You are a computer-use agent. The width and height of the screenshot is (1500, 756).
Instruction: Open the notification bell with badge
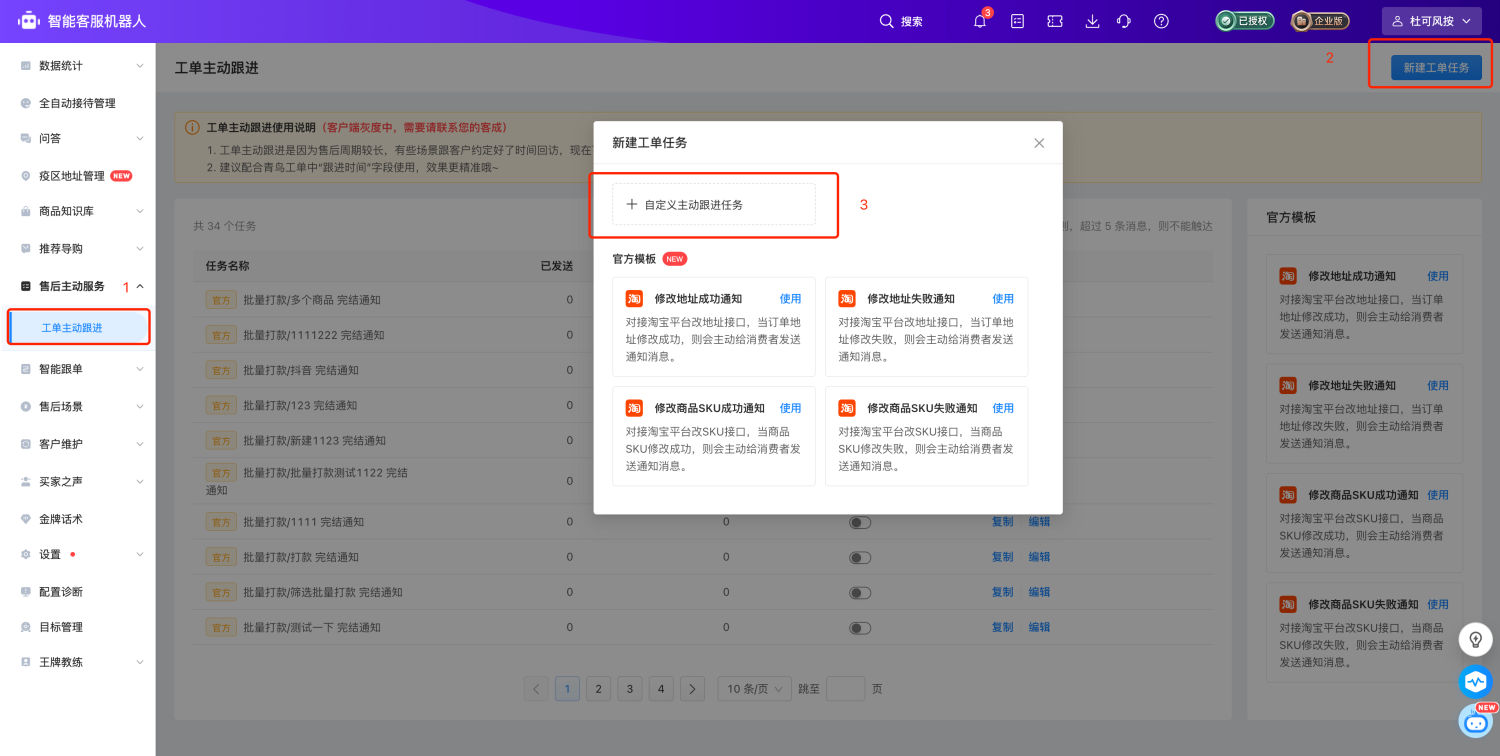click(980, 21)
